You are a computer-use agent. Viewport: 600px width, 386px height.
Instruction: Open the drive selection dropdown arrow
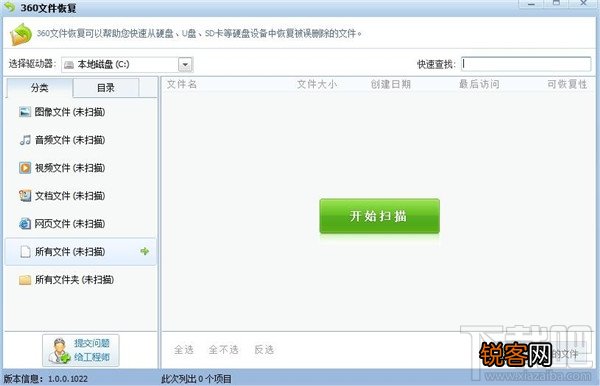click(x=185, y=64)
